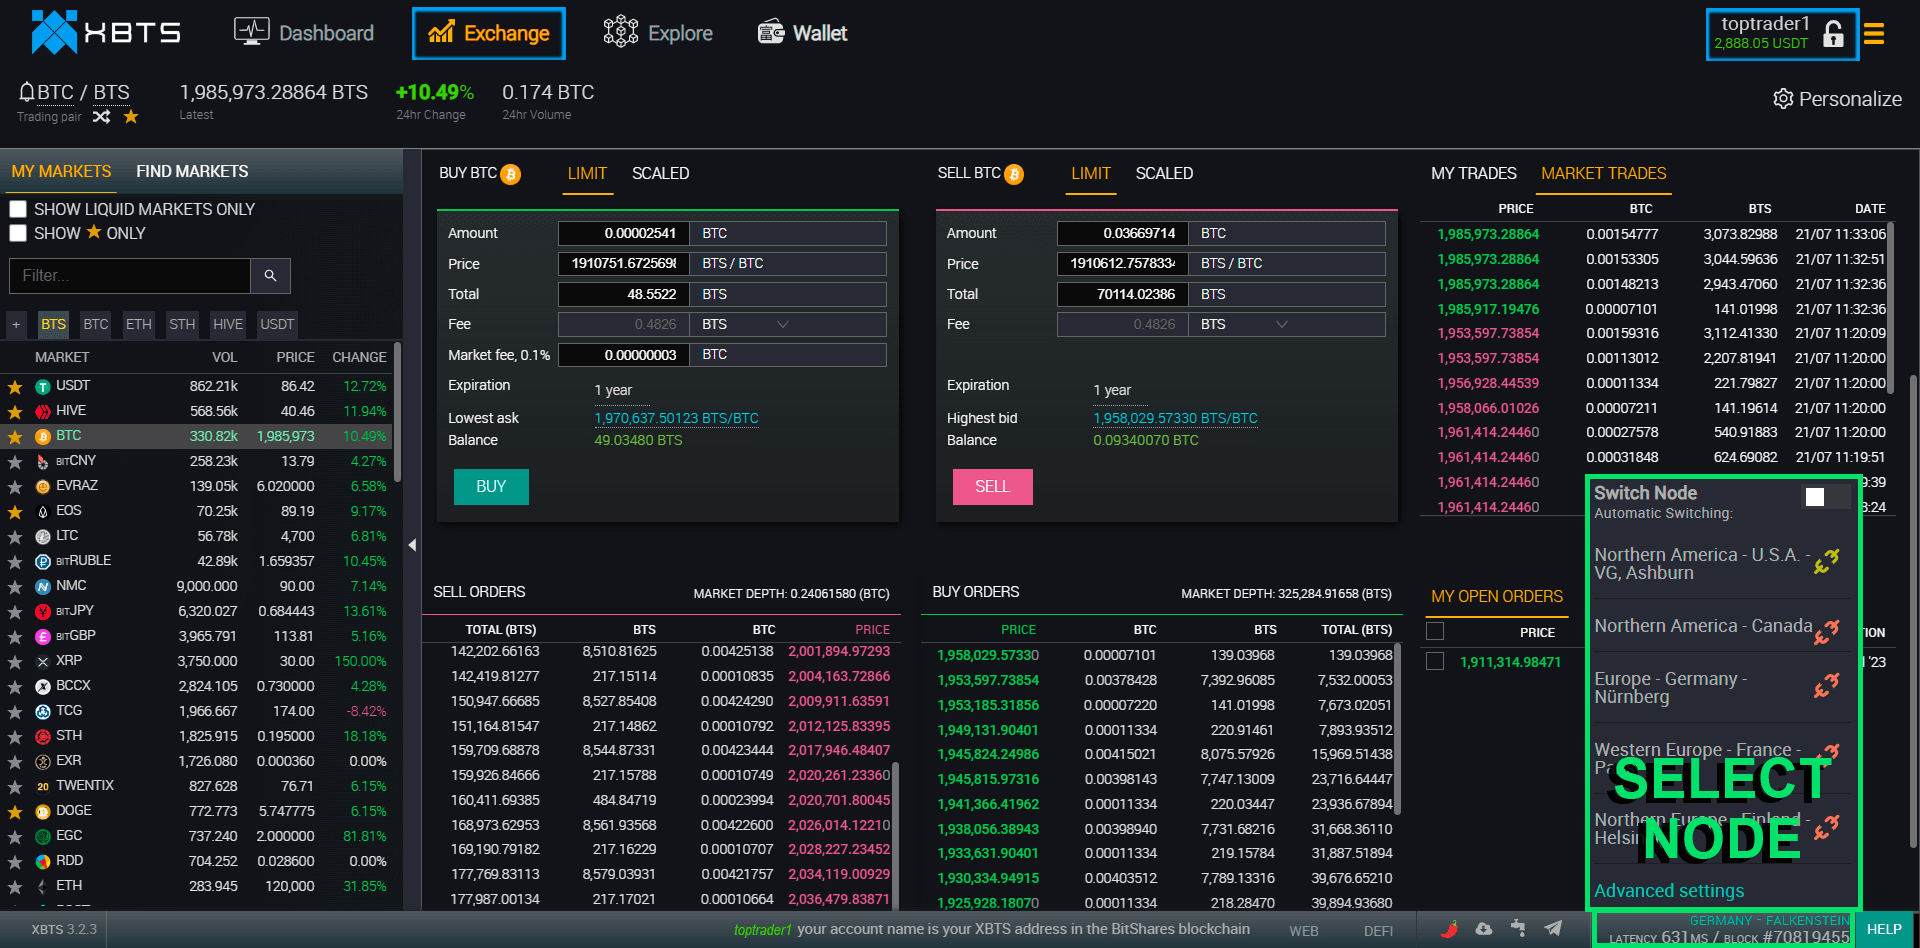This screenshot has height=948, width=1920.
Task: Open the Telegram paper plane icon
Action: (x=1553, y=929)
